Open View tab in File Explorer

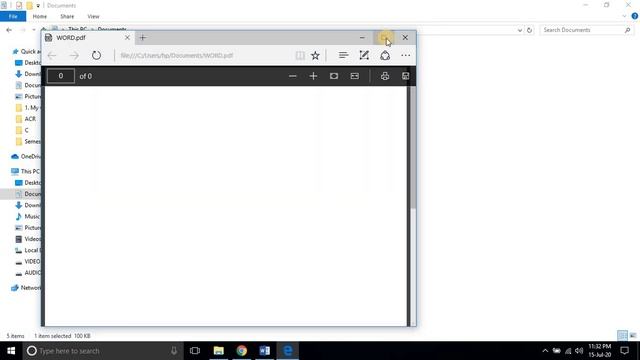pyautogui.click(x=93, y=16)
